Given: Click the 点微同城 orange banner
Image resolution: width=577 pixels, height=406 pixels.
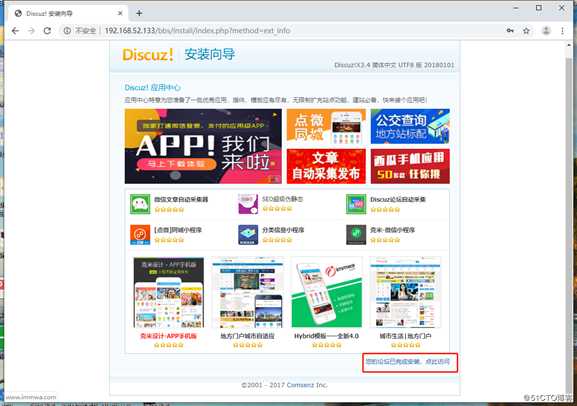Looking at the screenshot, I should 326,126.
